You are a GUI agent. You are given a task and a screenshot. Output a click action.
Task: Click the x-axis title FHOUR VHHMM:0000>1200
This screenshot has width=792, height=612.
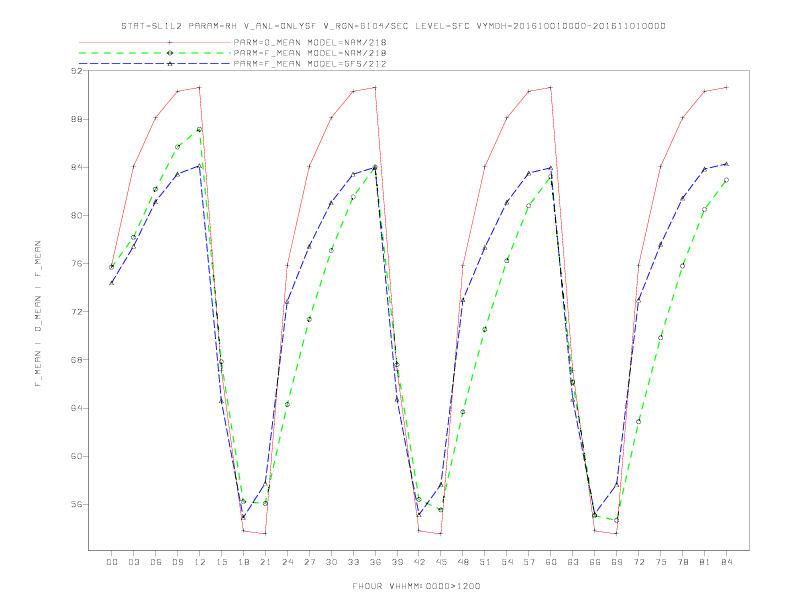point(416,586)
